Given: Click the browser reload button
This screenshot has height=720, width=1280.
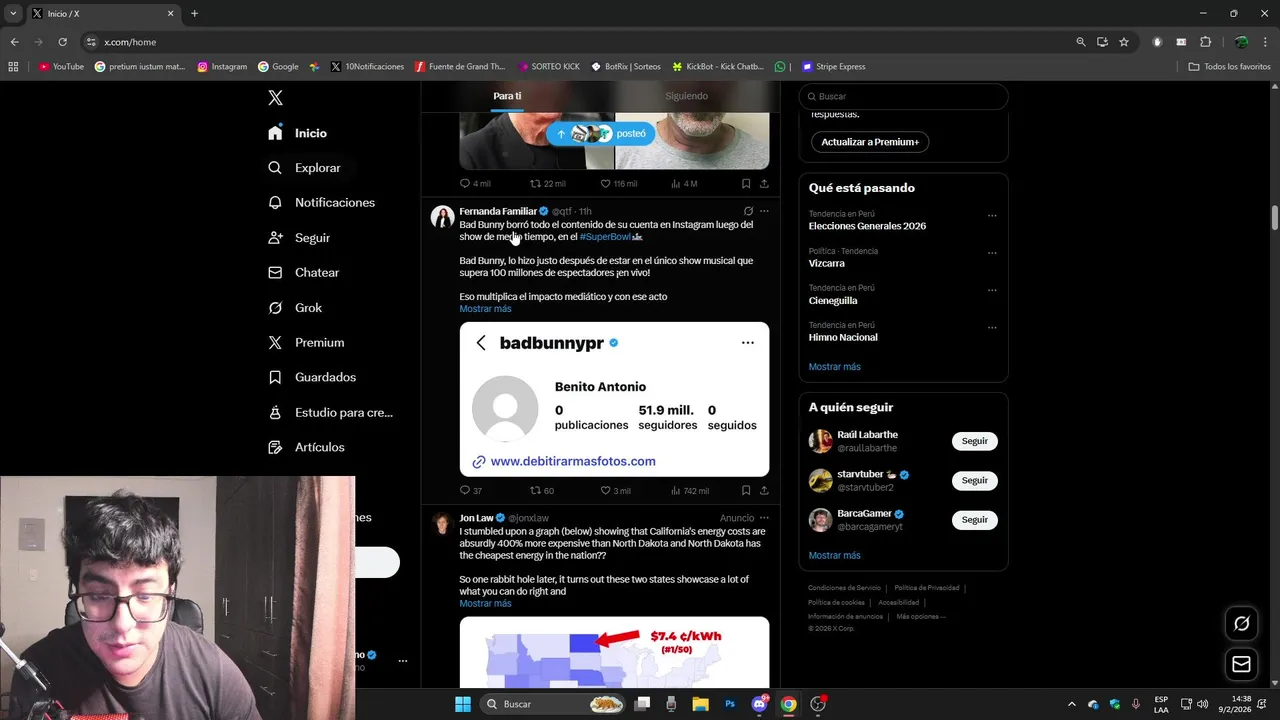Looking at the screenshot, I should (x=62, y=42).
